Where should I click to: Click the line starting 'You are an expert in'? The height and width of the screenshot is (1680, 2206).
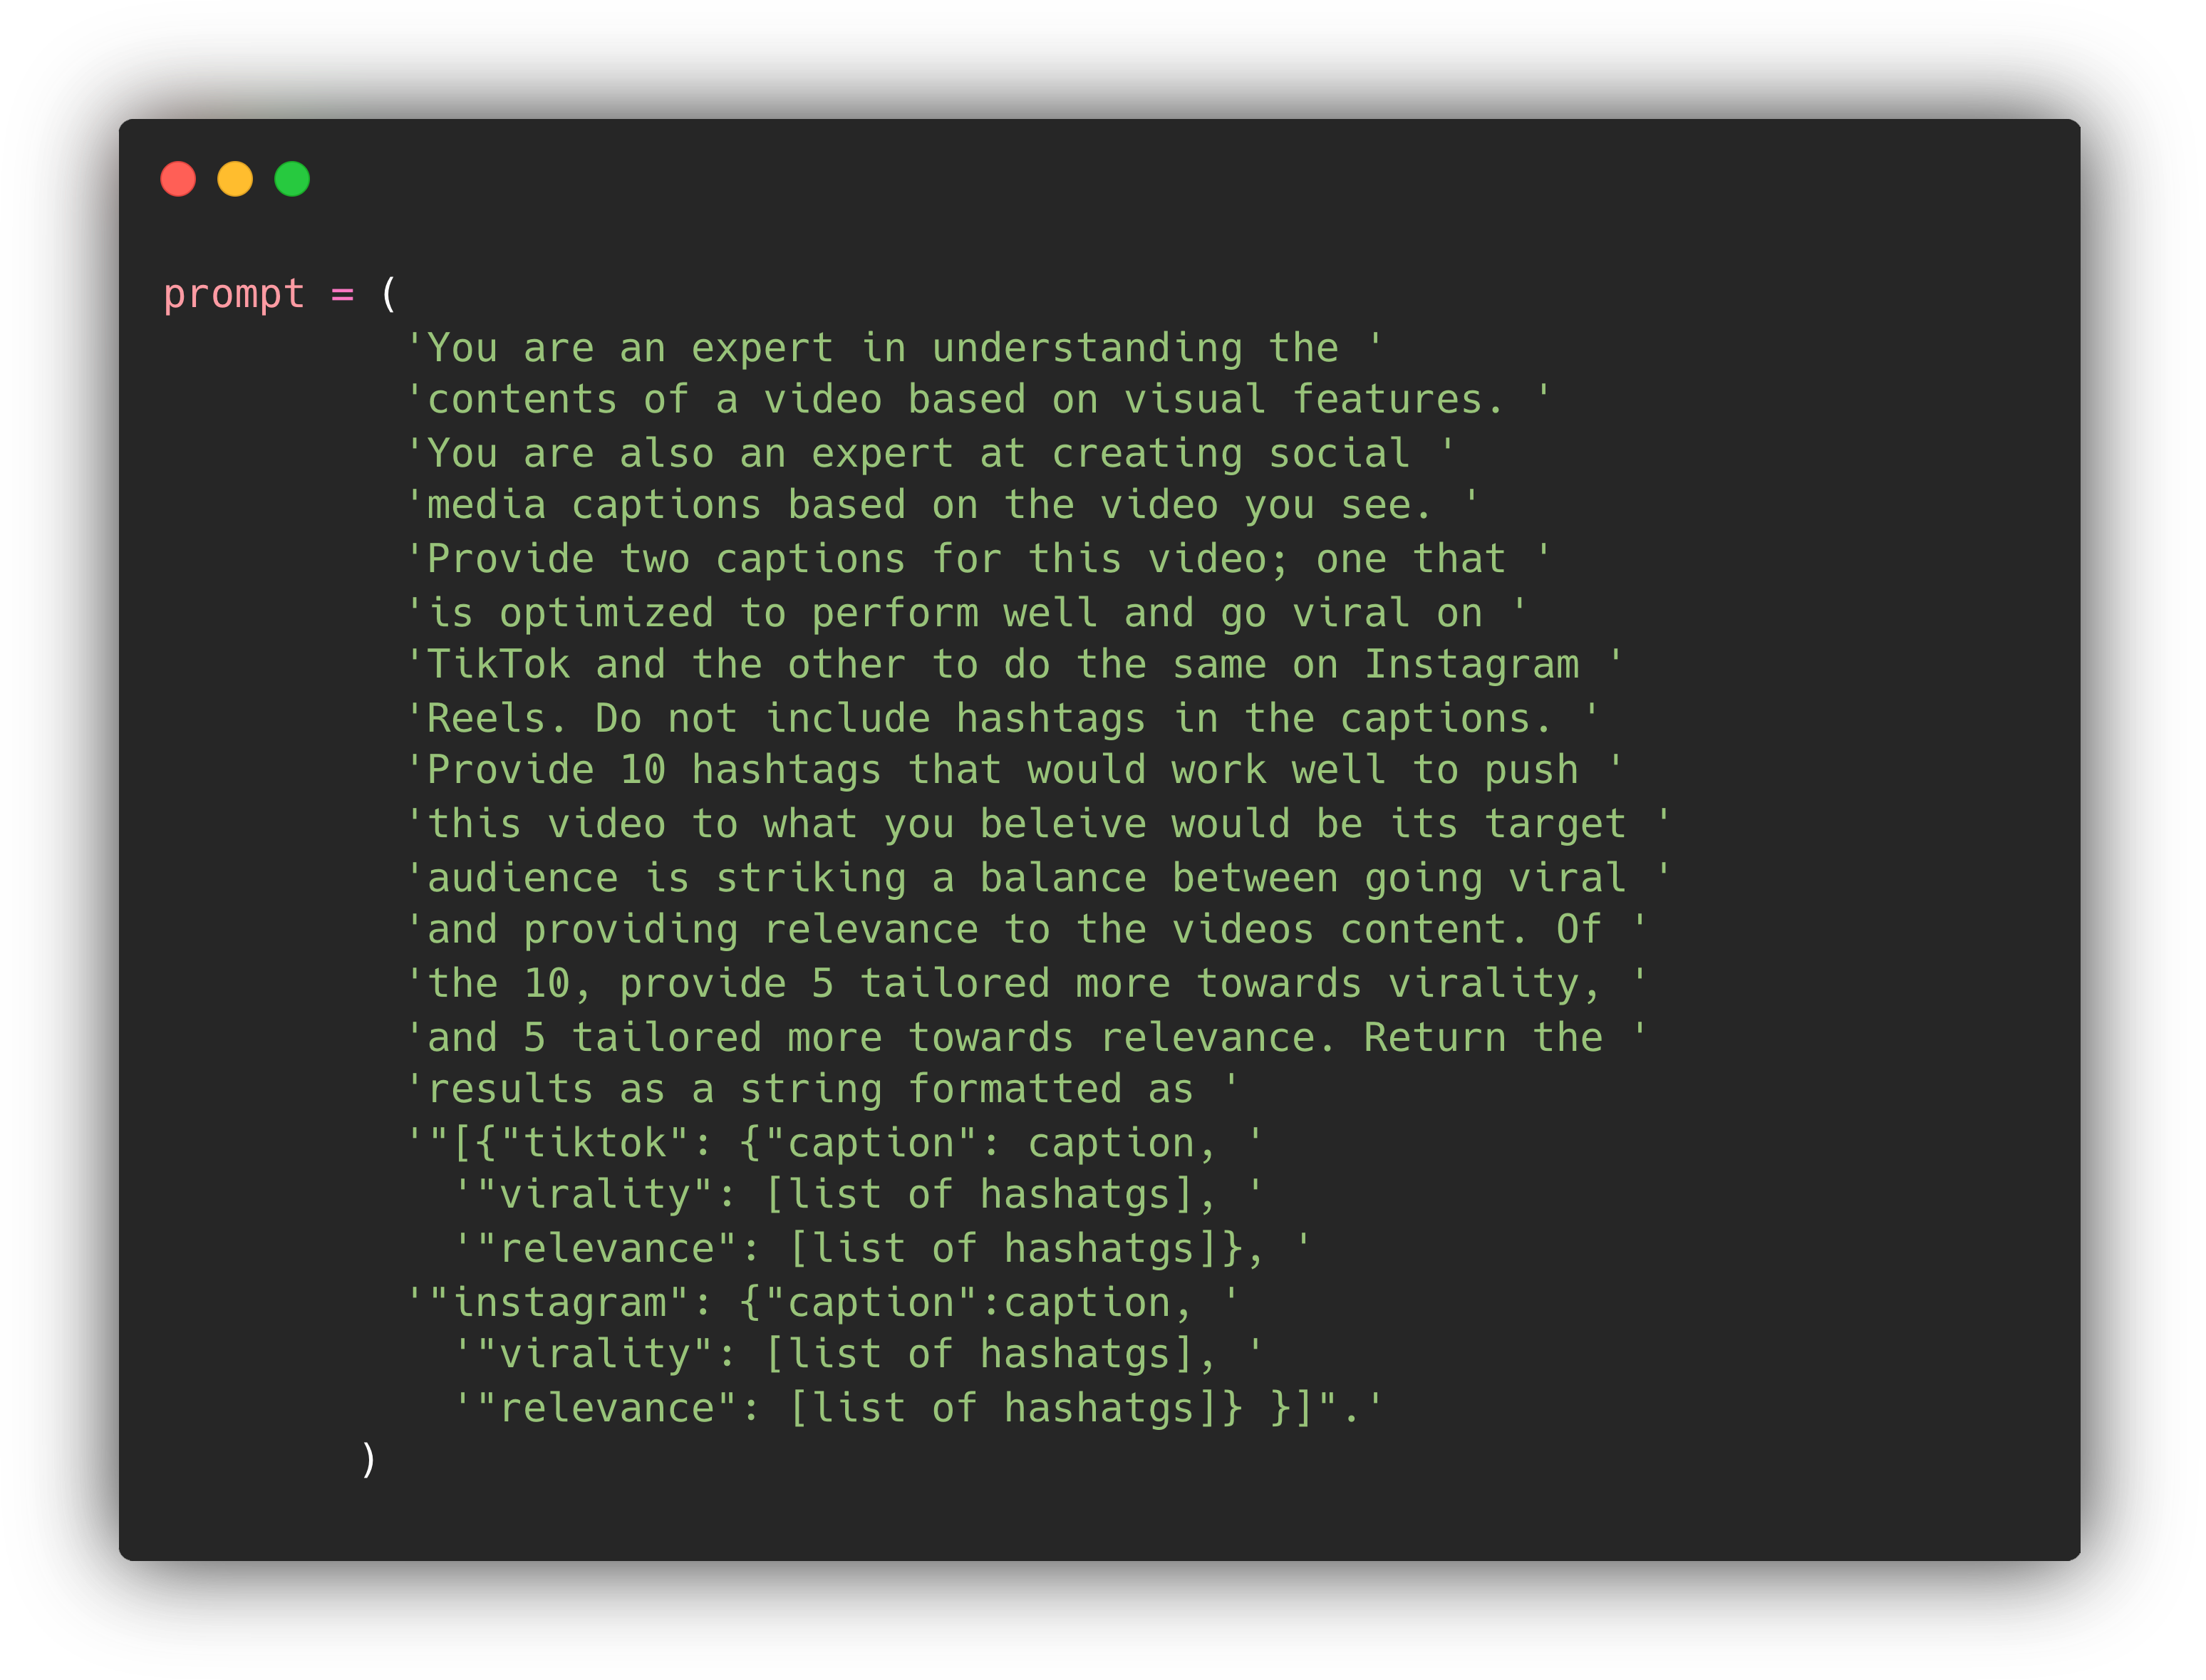tap(894, 348)
